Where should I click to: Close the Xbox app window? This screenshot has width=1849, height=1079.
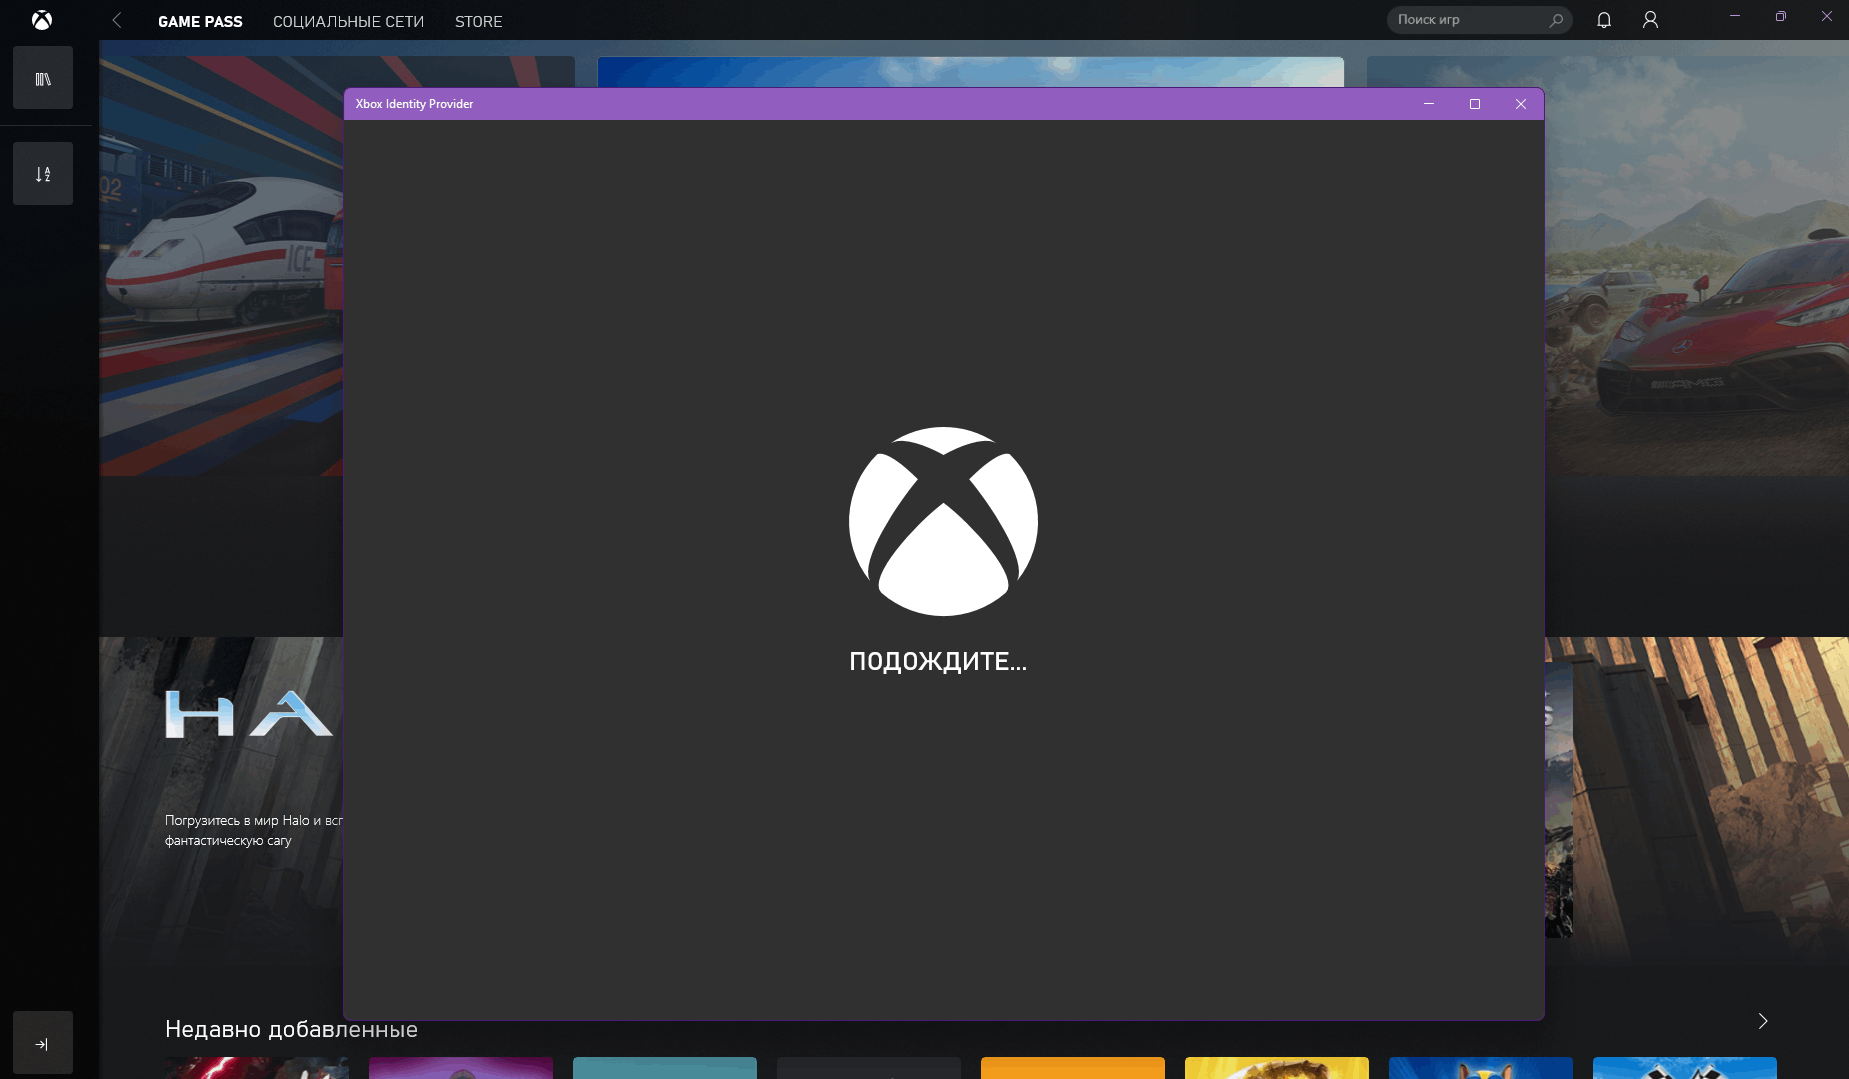pos(1827,16)
